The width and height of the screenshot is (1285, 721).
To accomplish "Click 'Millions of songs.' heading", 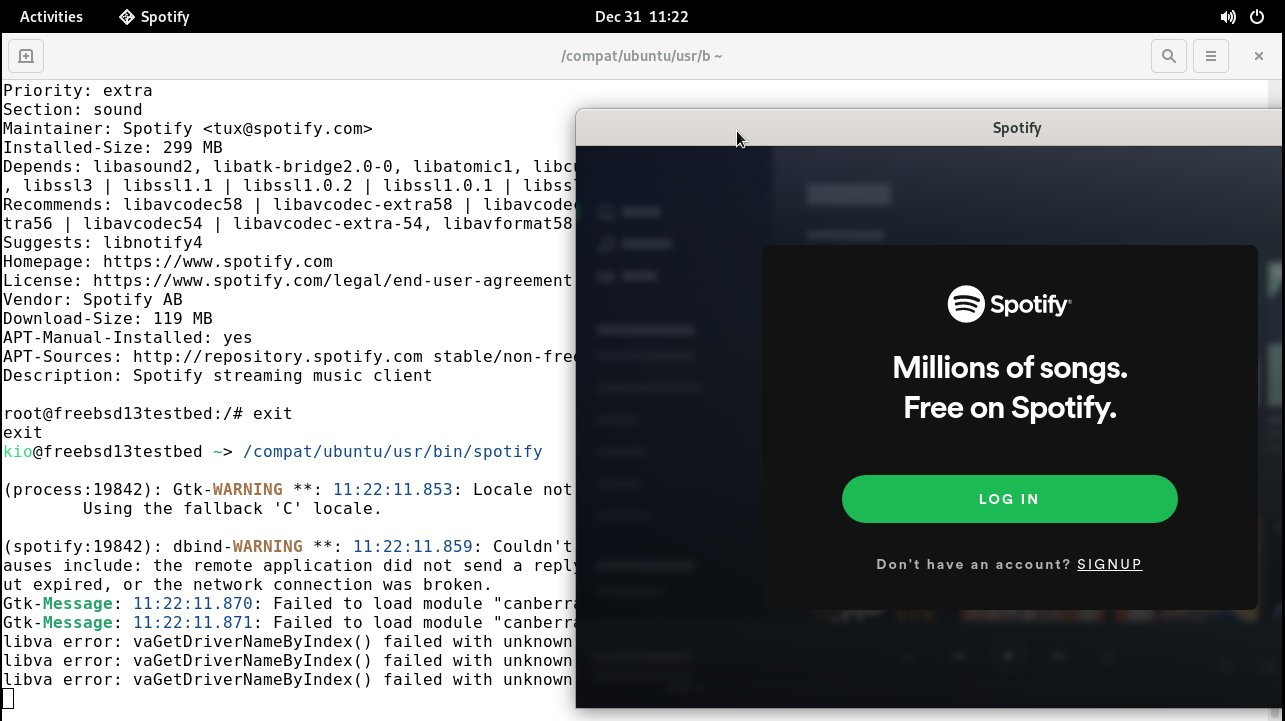I will point(1010,368).
